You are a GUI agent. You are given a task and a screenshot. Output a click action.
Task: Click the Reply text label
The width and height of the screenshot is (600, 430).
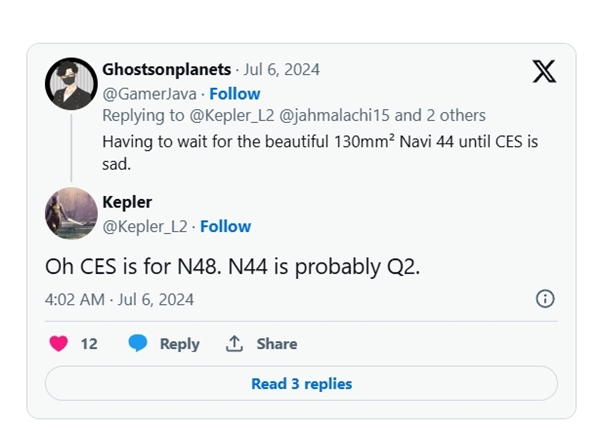click(x=180, y=343)
